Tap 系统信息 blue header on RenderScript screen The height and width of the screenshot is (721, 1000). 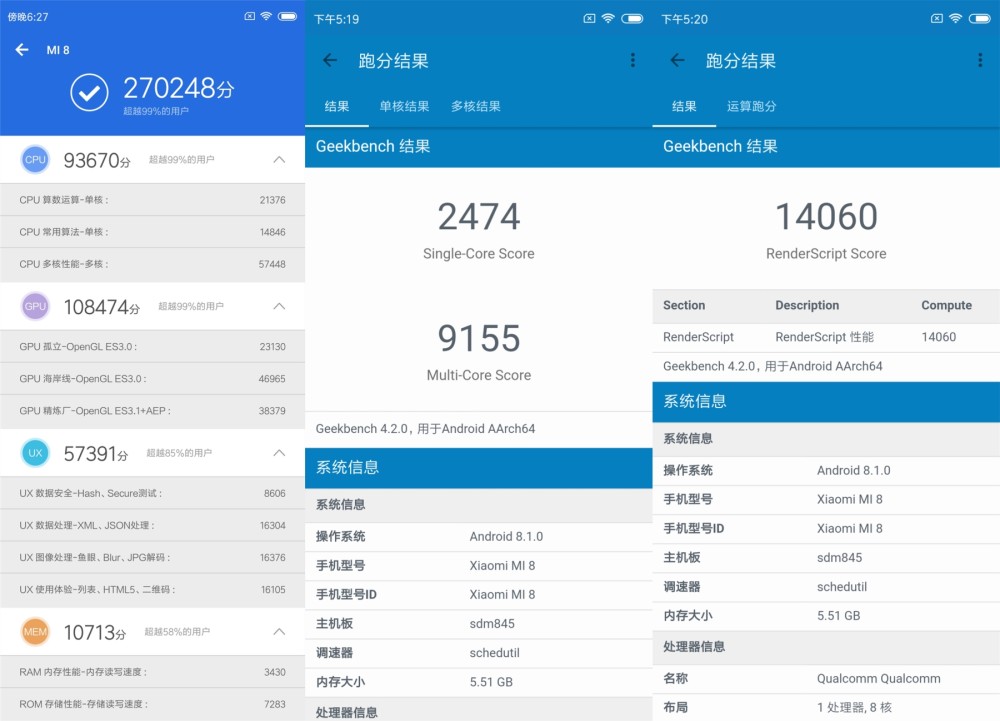tap(826, 402)
